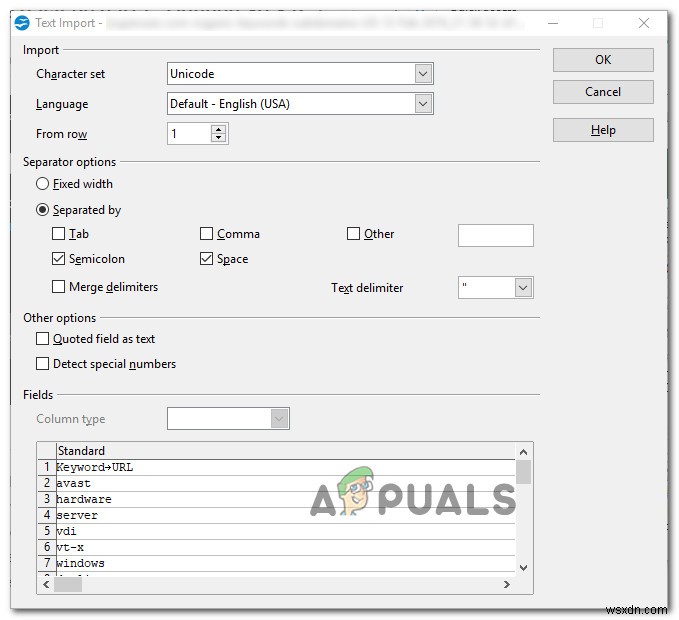Toggle Merge delimiters checkbox
This screenshot has height=620, width=679.
(58, 287)
